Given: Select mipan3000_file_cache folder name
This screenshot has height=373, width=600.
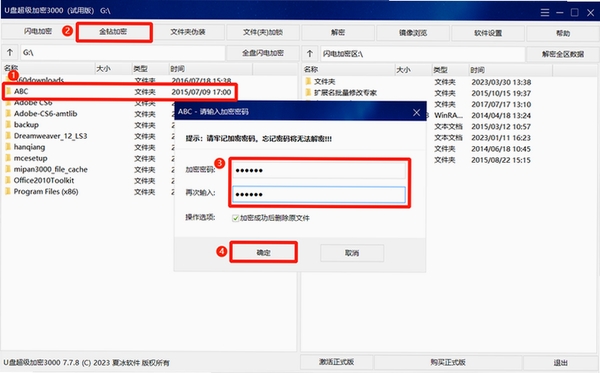Looking at the screenshot, I should pos(51,169).
